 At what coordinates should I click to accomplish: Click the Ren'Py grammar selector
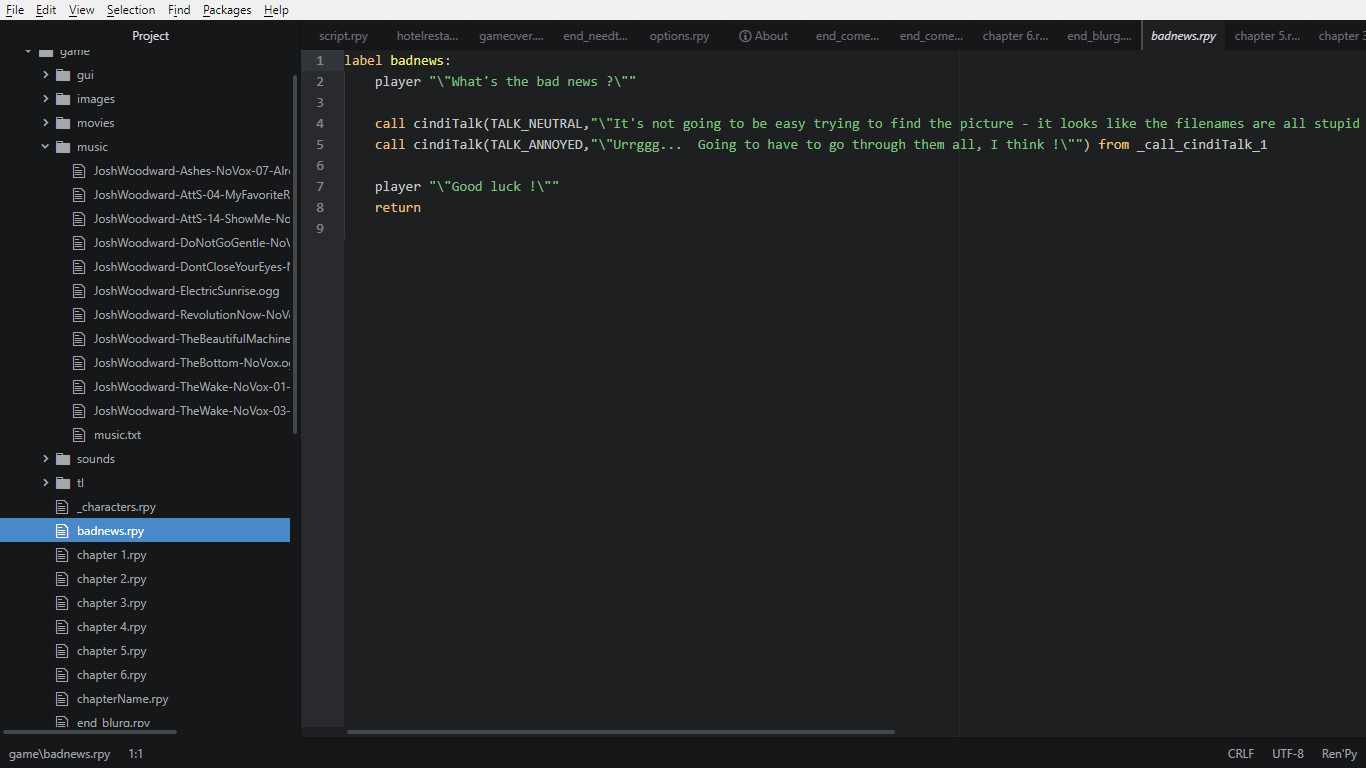pyautogui.click(x=1338, y=753)
